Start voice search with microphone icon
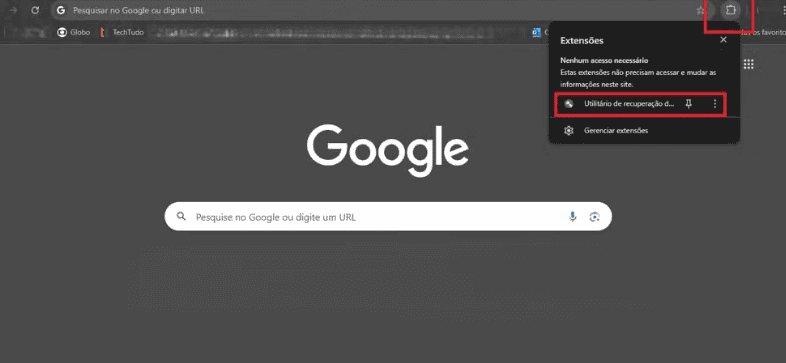The image size is (786, 363). [x=572, y=217]
